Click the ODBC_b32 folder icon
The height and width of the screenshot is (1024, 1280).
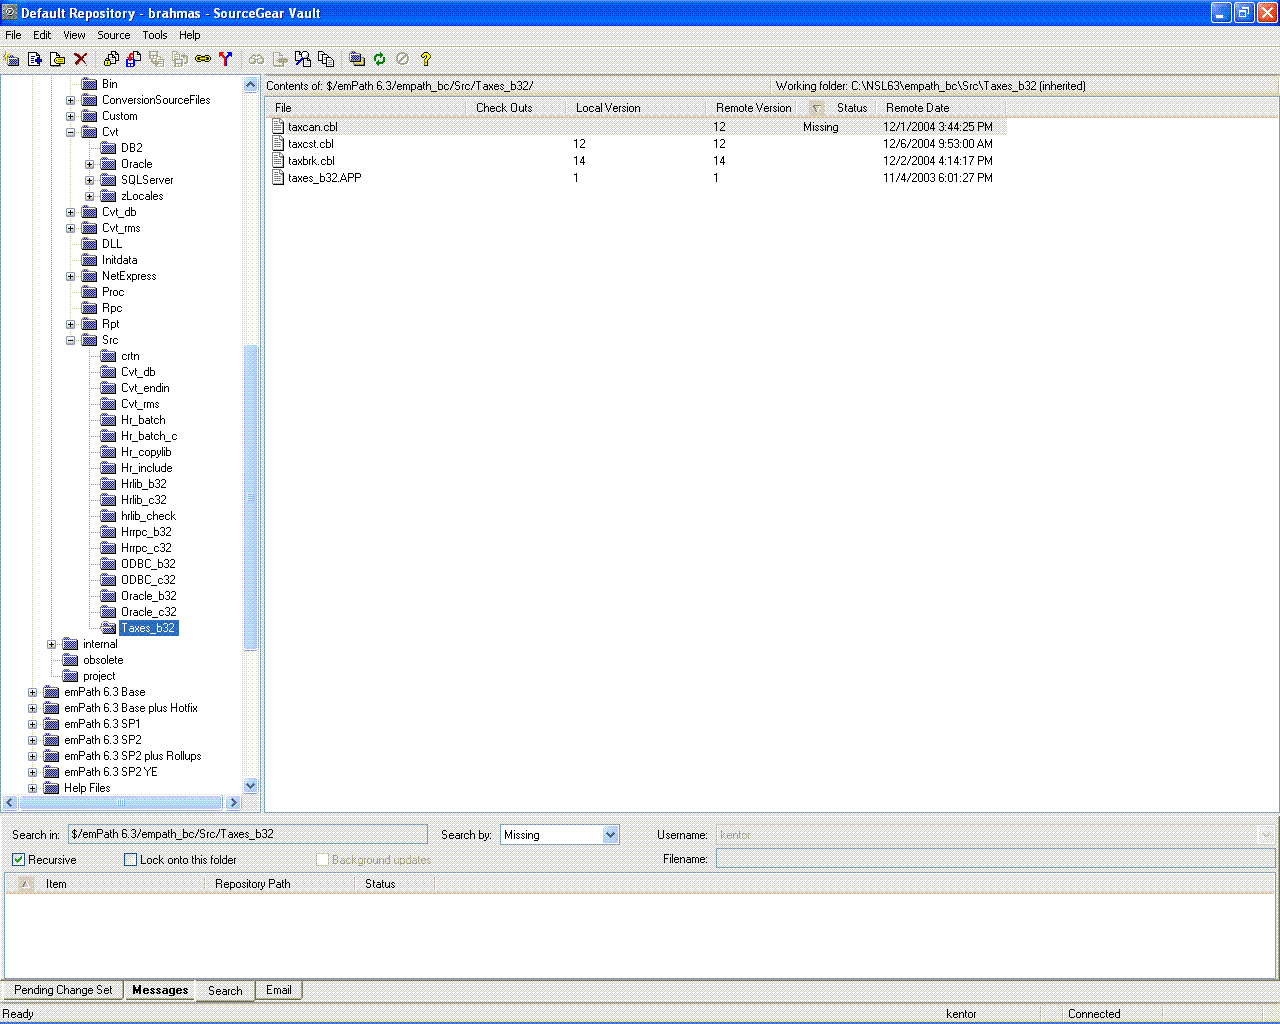pyautogui.click(x=108, y=564)
